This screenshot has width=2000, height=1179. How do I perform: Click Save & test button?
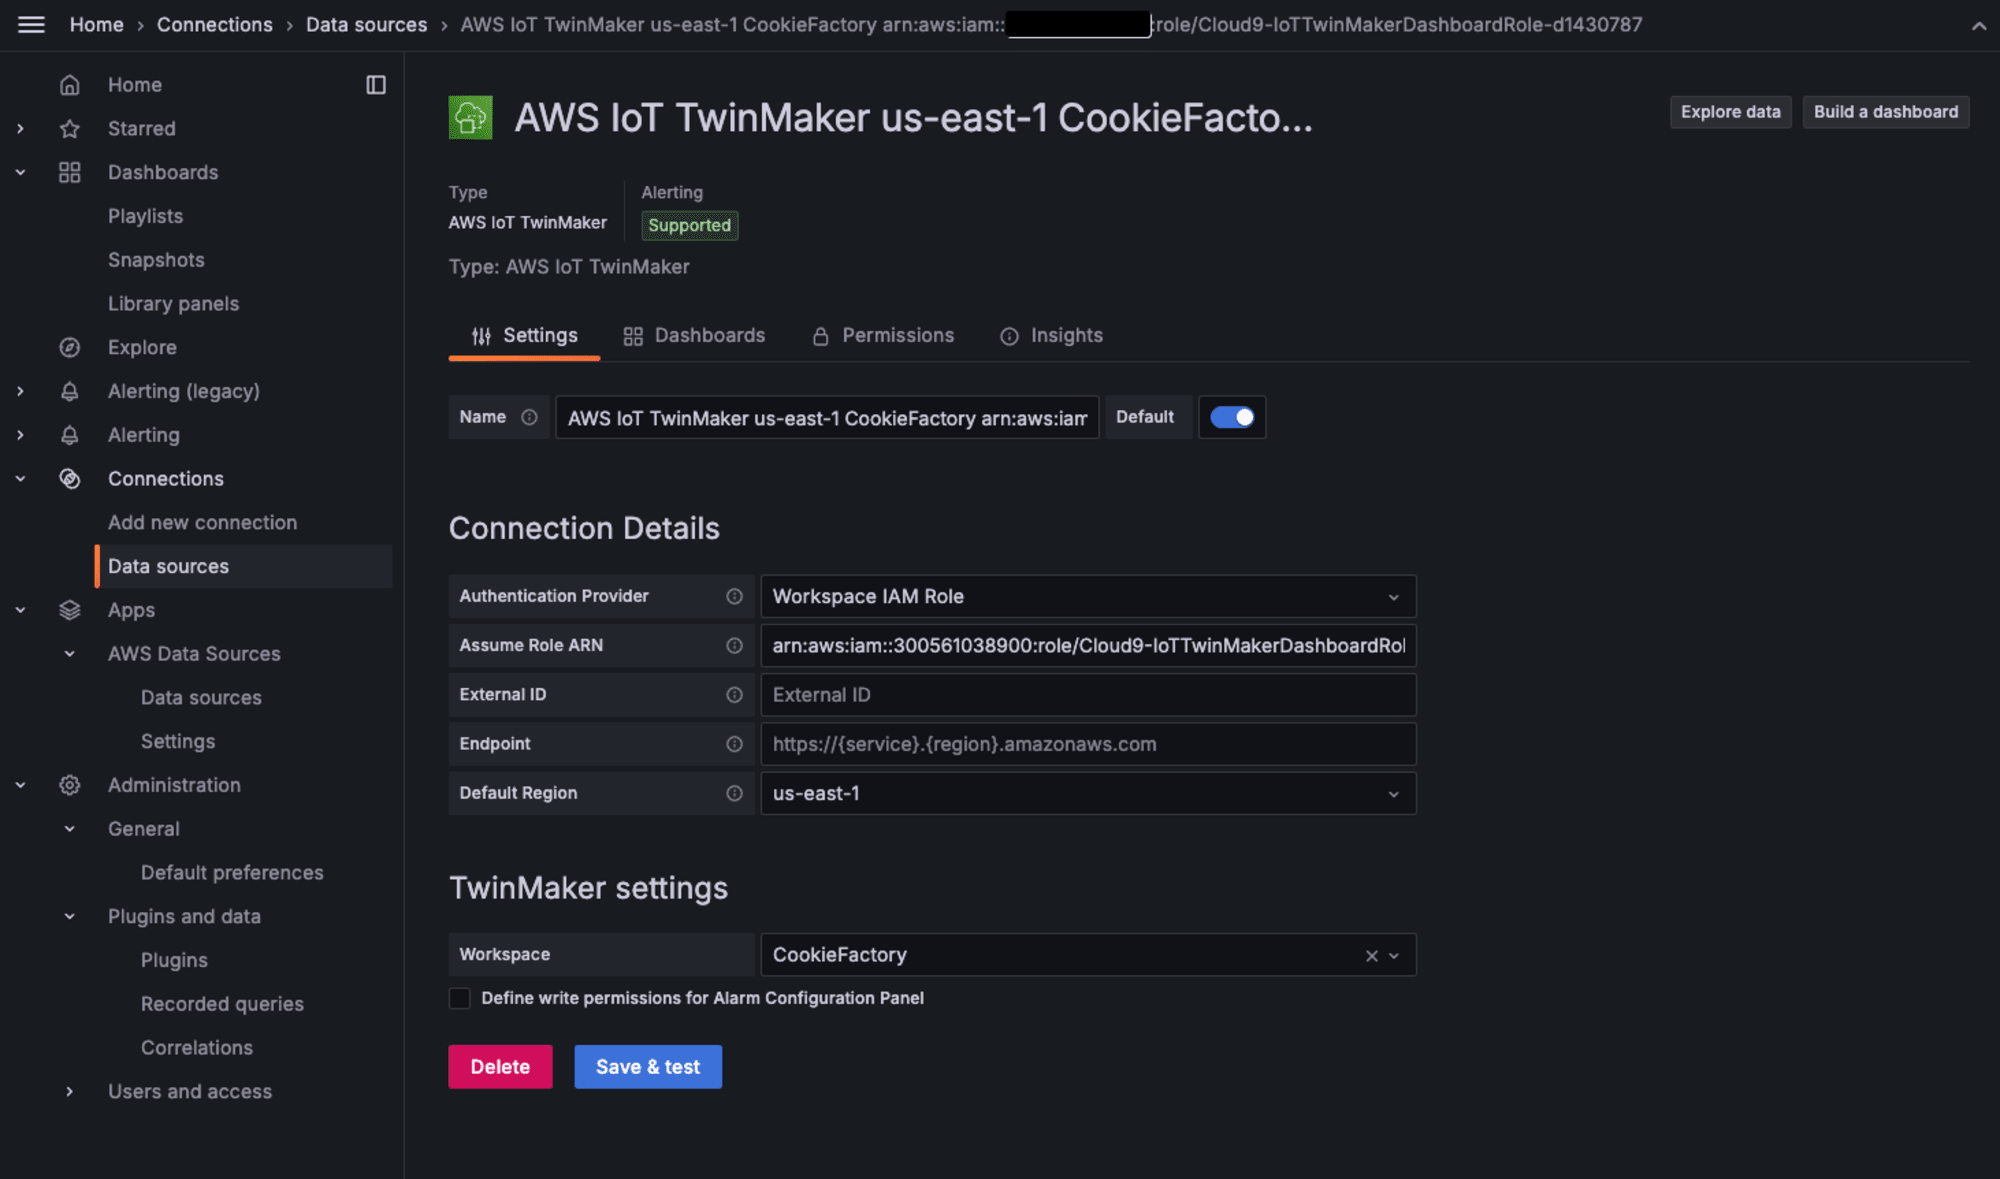648,1067
